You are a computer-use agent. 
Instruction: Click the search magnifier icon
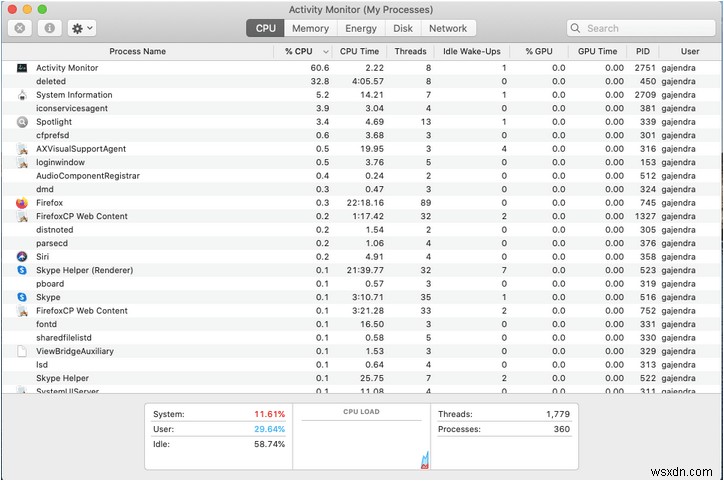pyautogui.click(x=575, y=28)
